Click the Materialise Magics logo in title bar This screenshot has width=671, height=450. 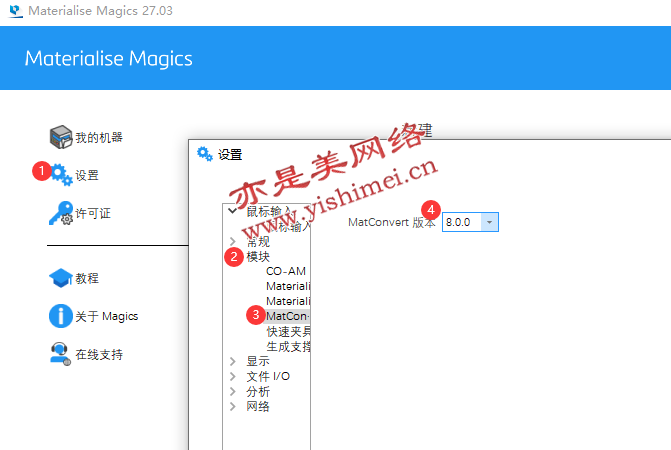[x=16, y=10]
